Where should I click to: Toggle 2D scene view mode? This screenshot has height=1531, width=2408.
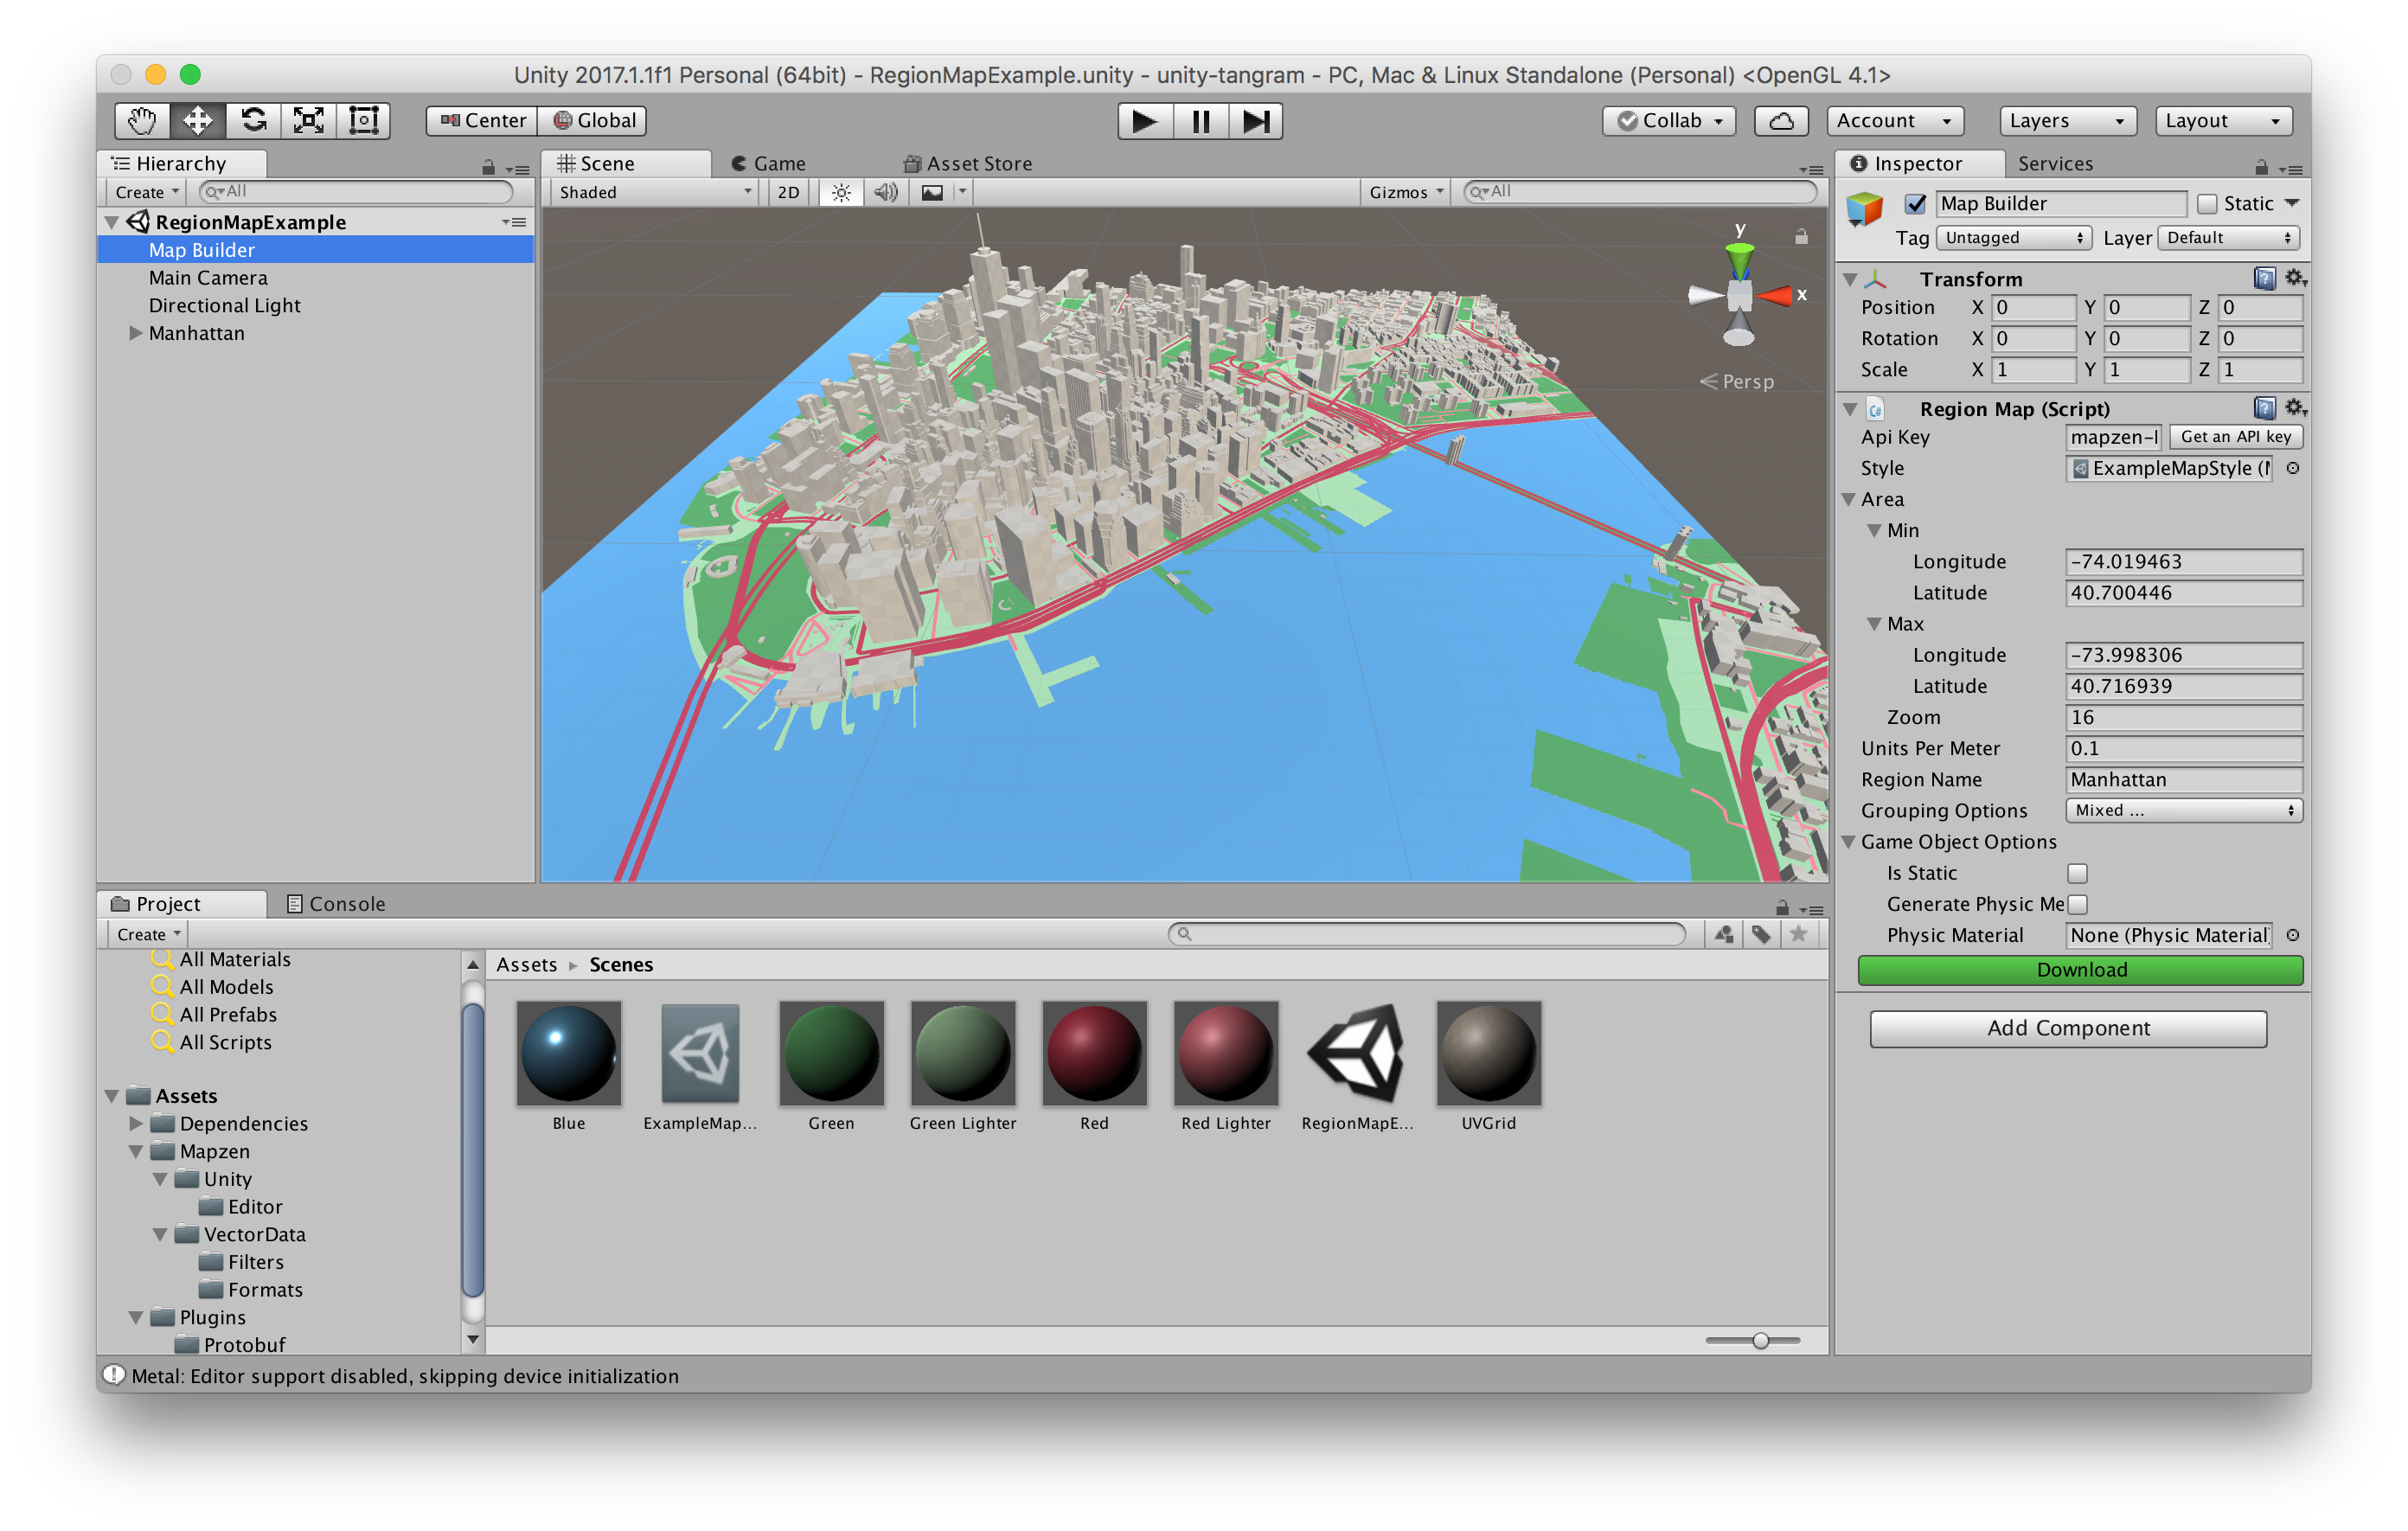click(788, 192)
